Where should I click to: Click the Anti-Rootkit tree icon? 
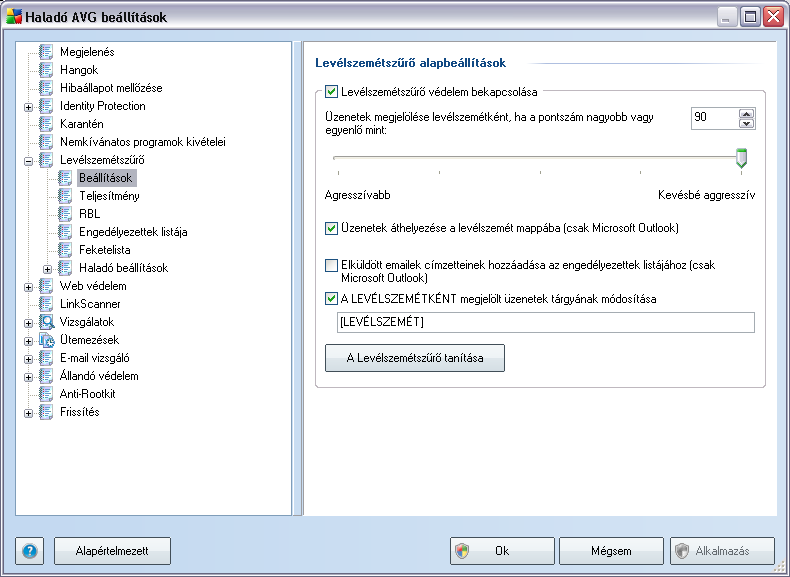[46, 394]
